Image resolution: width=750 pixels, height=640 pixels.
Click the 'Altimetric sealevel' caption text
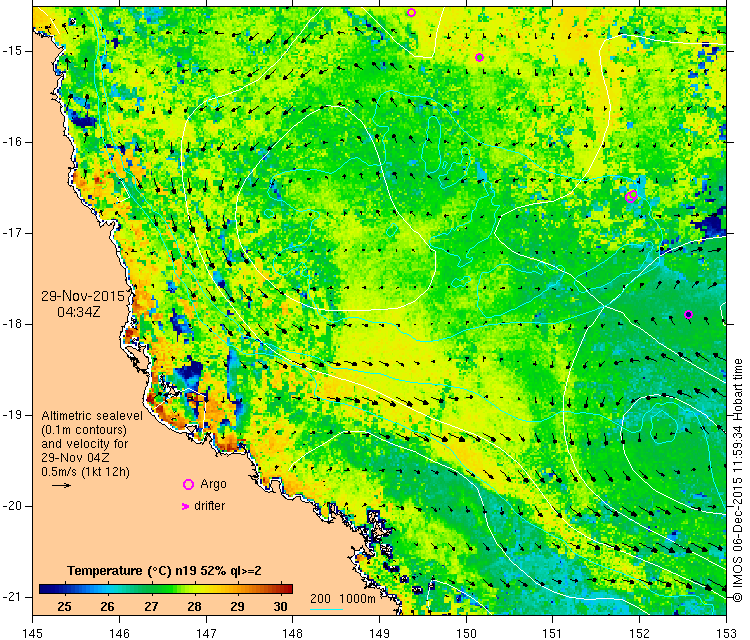[x=92, y=416]
